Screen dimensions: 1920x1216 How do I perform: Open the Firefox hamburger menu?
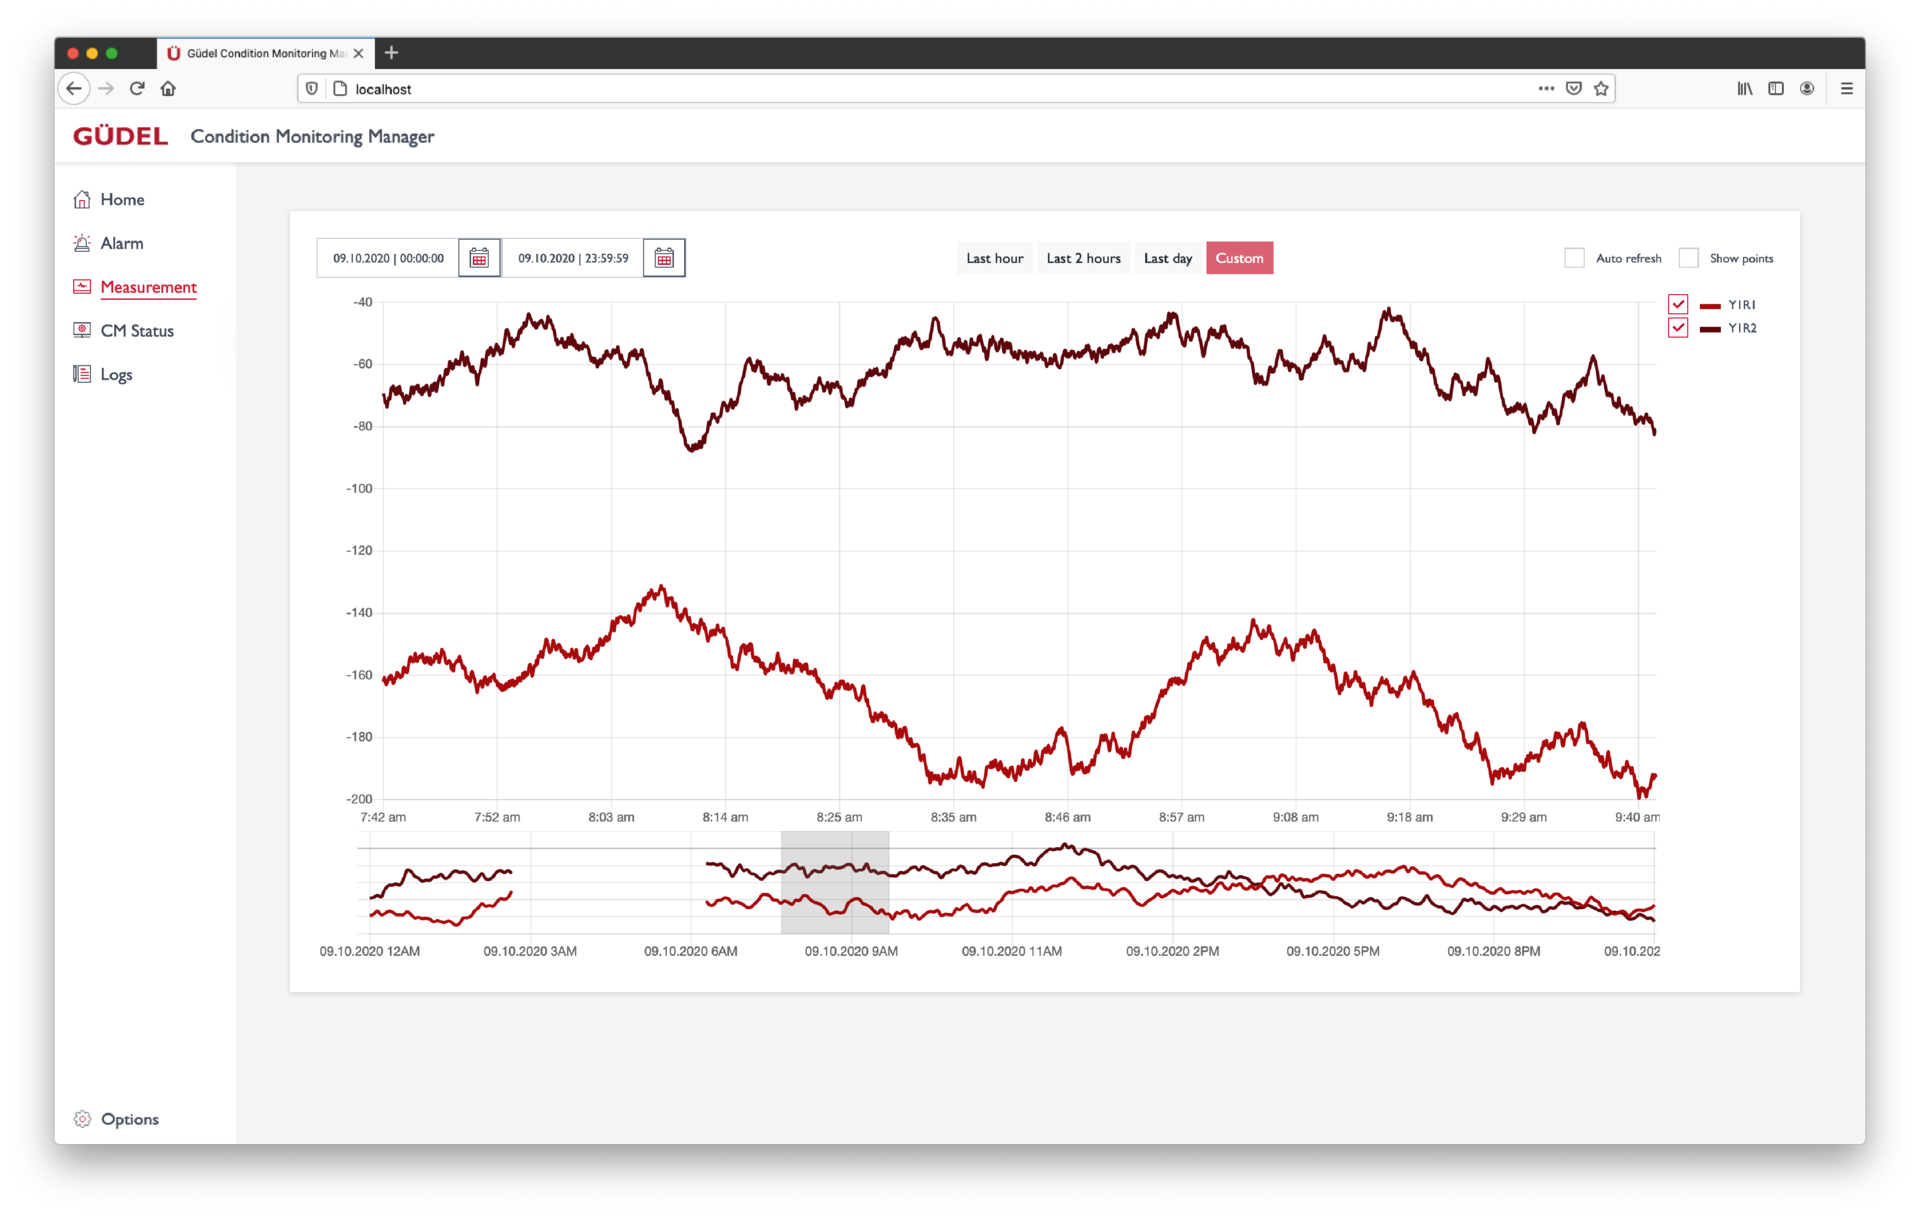click(1846, 88)
